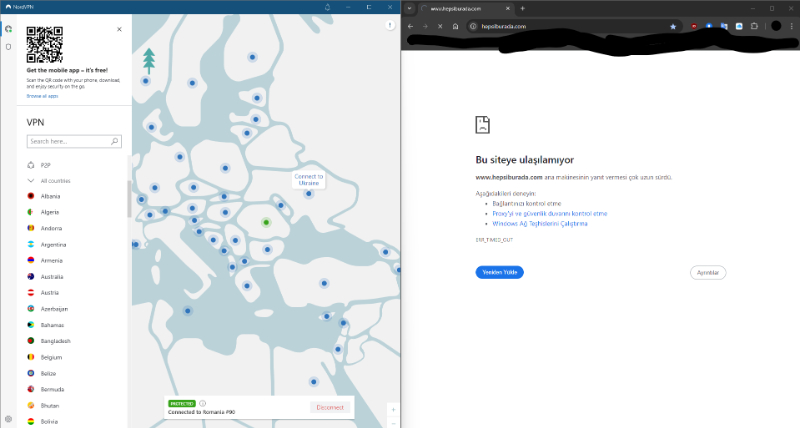This screenshot has width=800, height=428.
Task: Open the Chrome Extensions puzzle icon
Action: pyautogui.click(x=754, y=26)
